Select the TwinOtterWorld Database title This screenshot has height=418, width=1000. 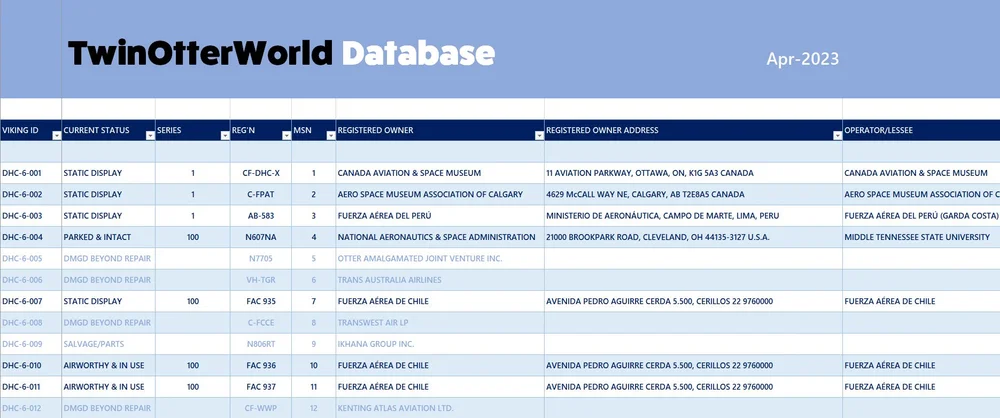[281, 53]
